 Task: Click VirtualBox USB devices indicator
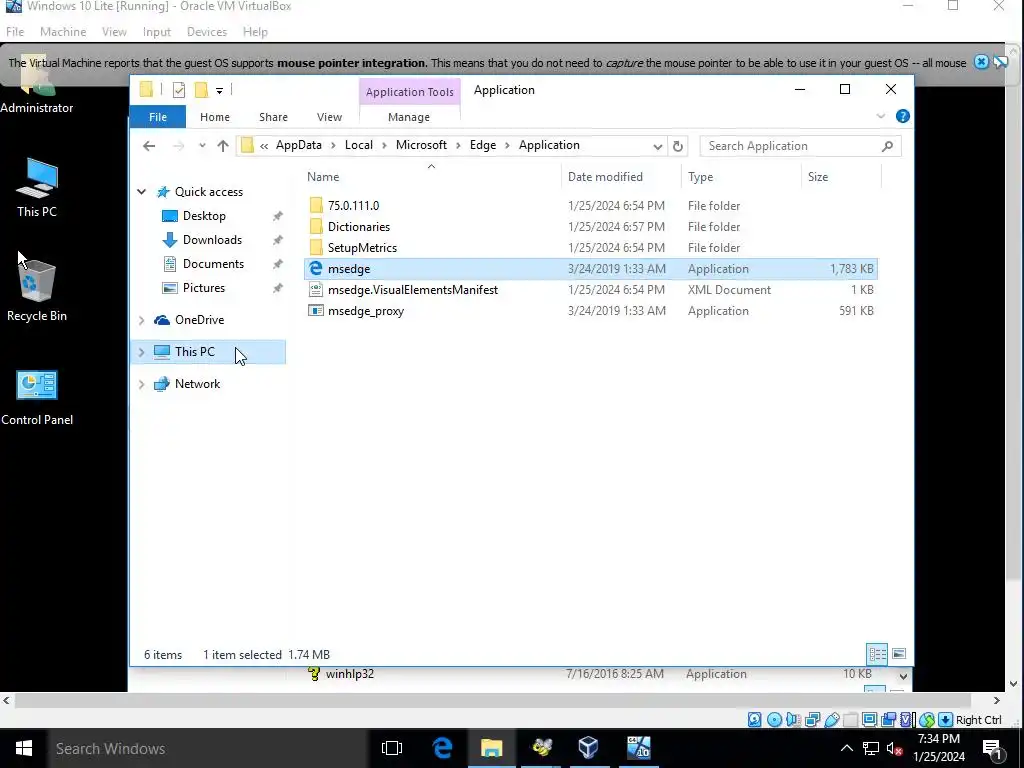tap(831, 720)
